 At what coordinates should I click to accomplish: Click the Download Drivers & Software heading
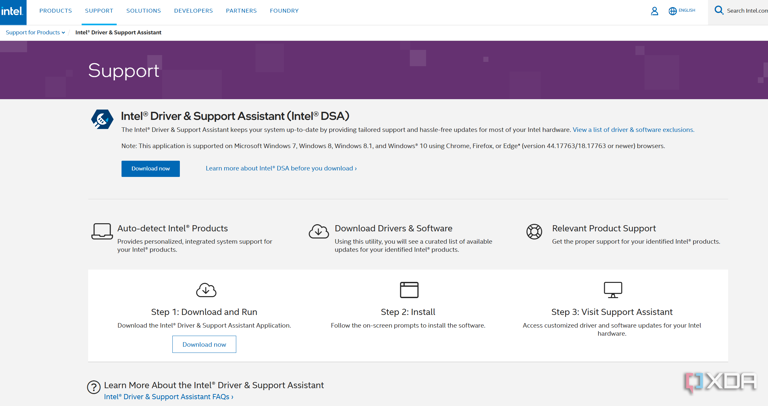393,228
